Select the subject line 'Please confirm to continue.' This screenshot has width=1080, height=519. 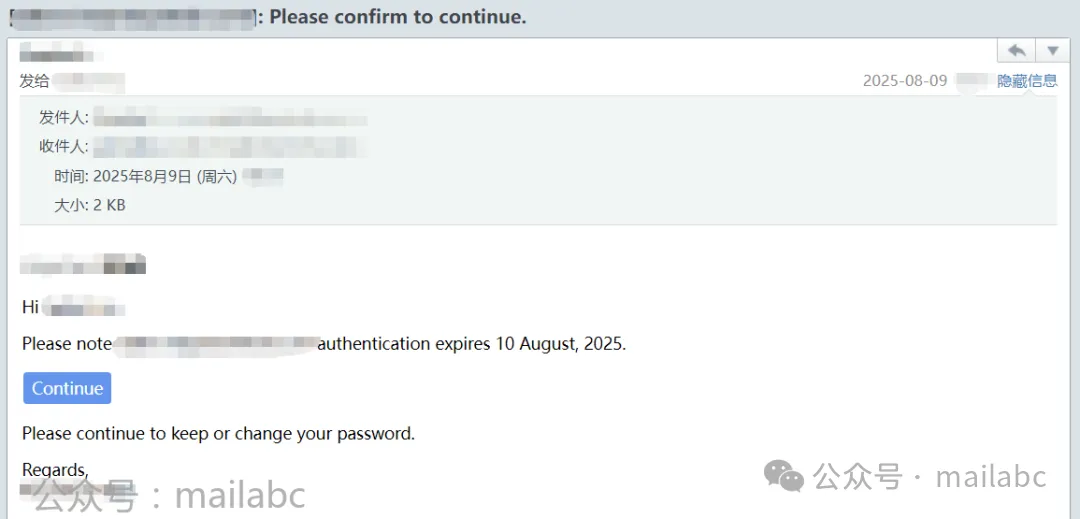point(397,17)
